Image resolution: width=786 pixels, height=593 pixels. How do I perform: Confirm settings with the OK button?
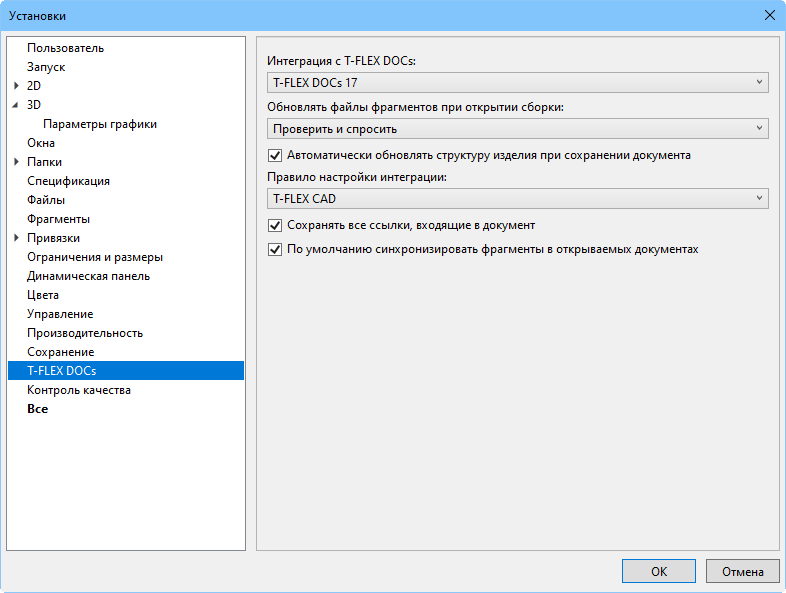tap(659, 571)
